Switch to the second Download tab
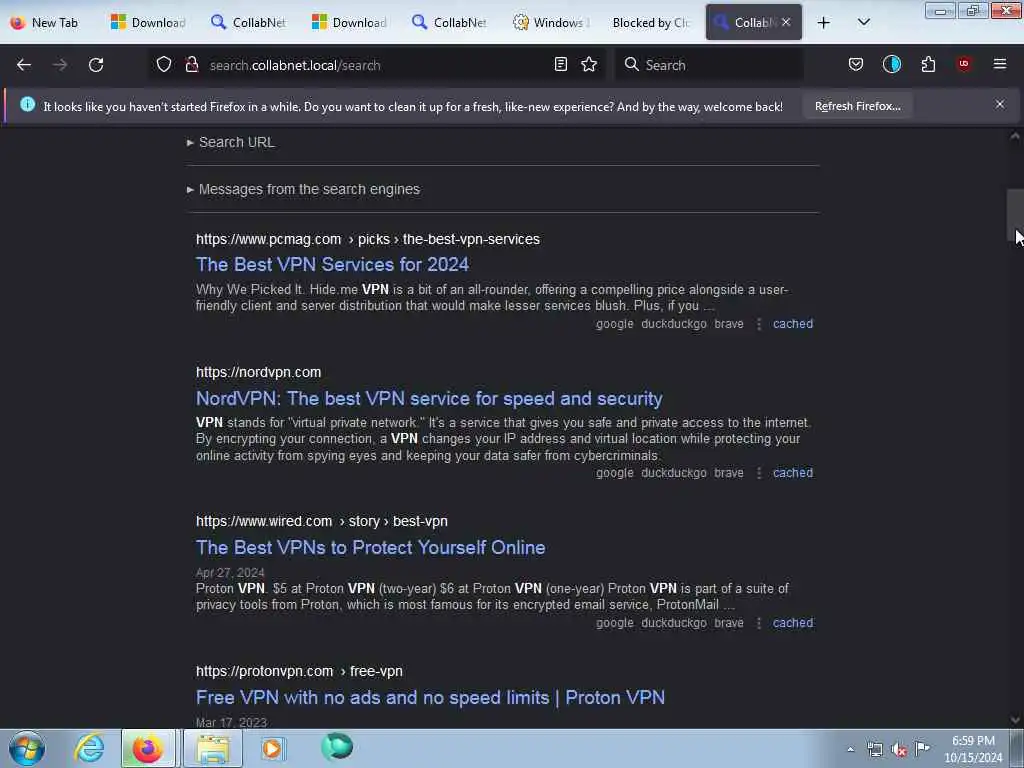Screen dimensions: 1024x768 [351, 22]
